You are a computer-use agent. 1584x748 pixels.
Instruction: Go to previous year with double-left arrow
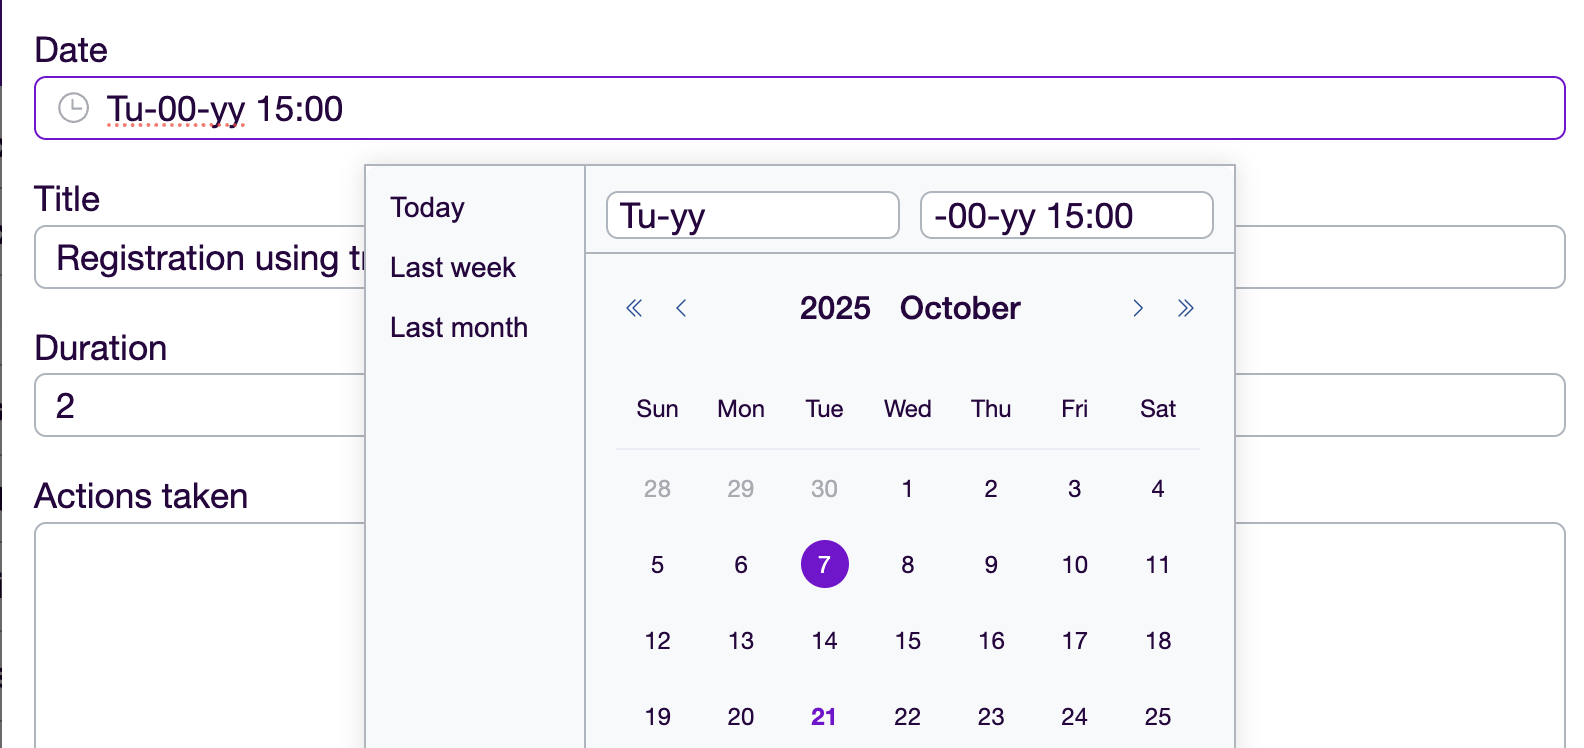click(x=634, y=308)
